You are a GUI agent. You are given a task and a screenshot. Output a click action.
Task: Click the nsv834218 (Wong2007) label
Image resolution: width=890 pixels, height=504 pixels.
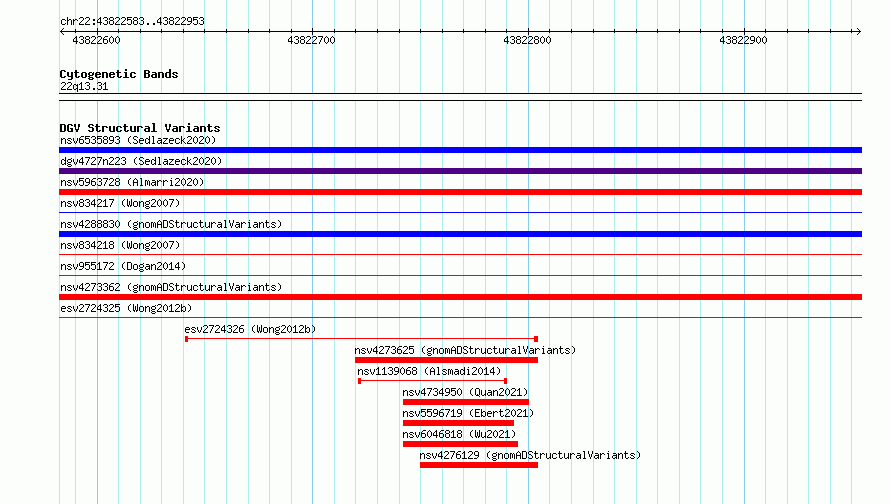tap(120, 245)
